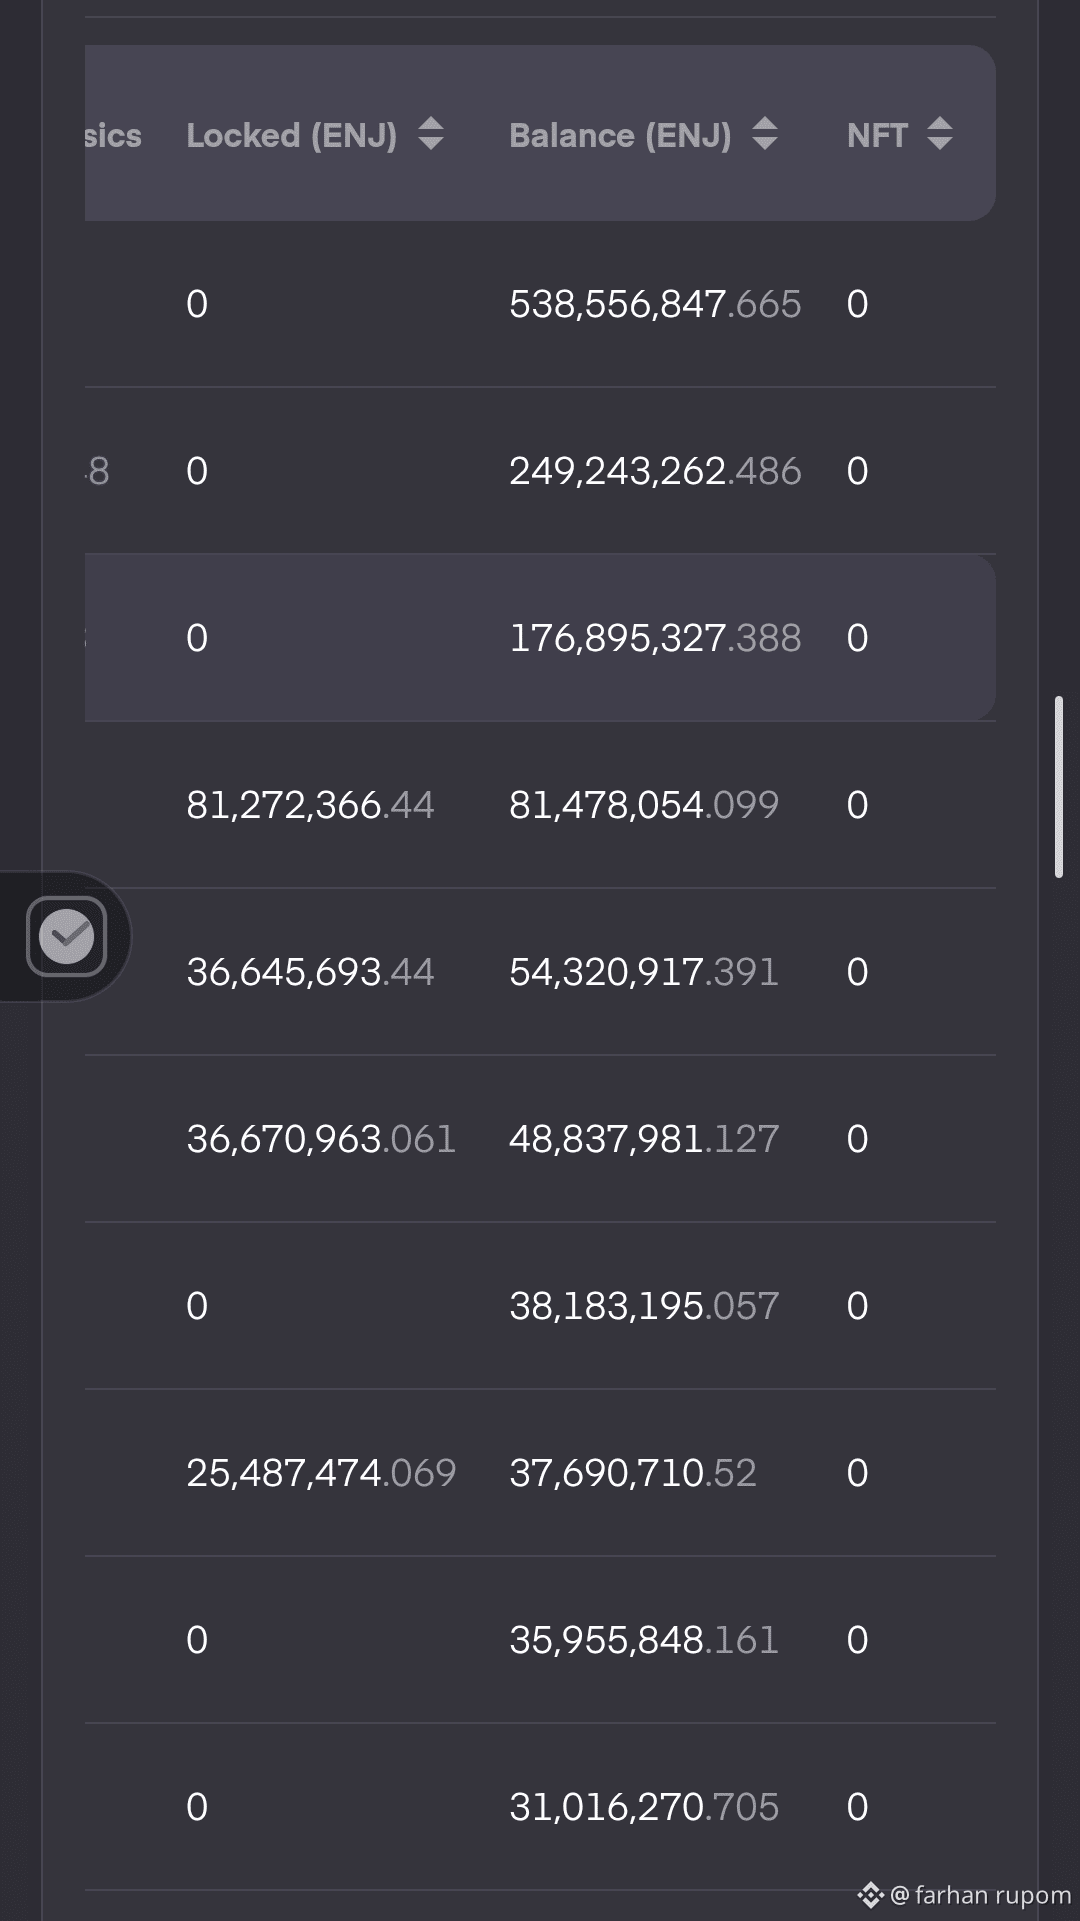
Task: Open the row with balance 249,243,262.486
Action: pyautogui.click(x=540, y=471)
